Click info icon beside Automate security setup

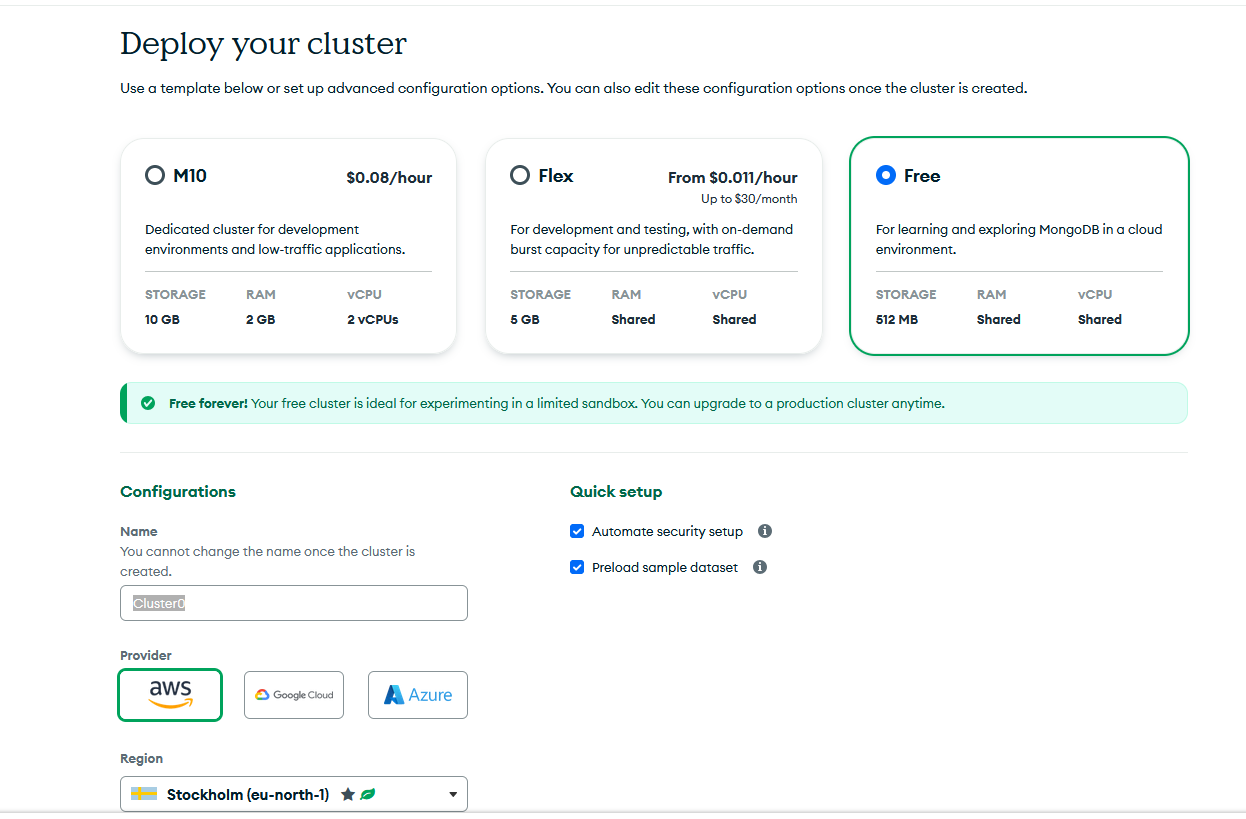765,531
